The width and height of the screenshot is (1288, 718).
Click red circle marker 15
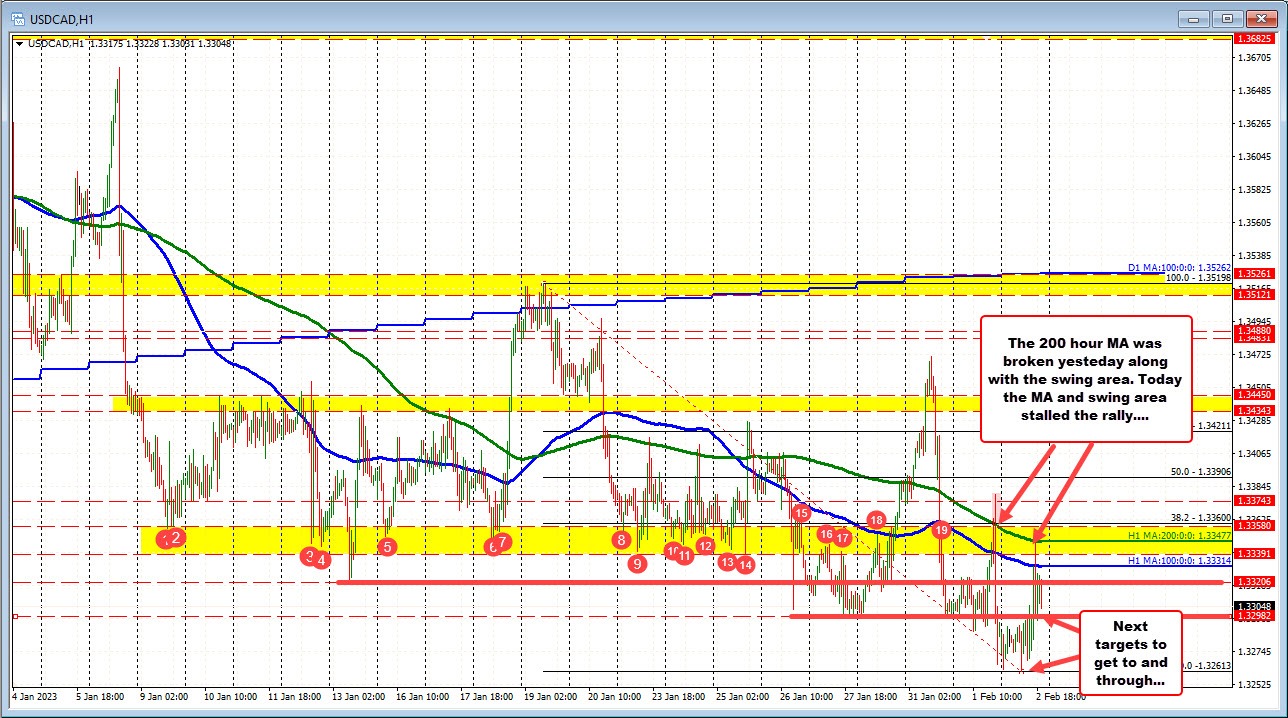pos(801,513)
